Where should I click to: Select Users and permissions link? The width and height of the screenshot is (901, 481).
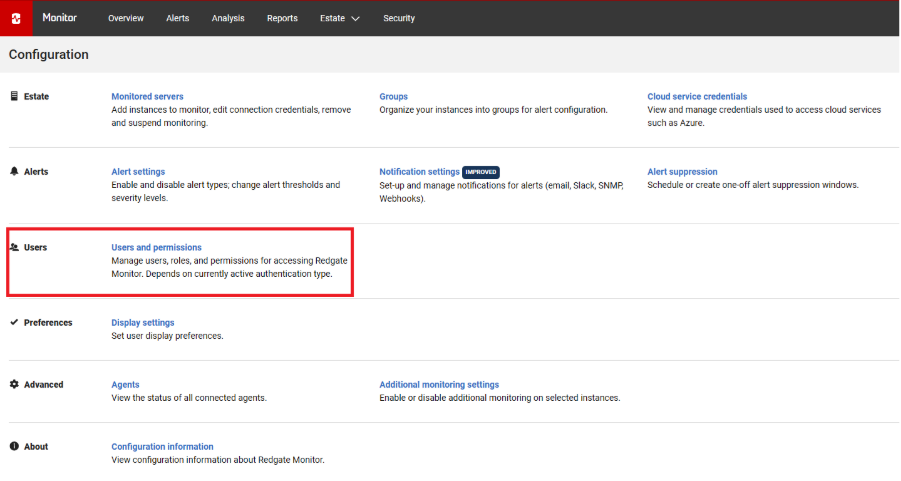156,247
